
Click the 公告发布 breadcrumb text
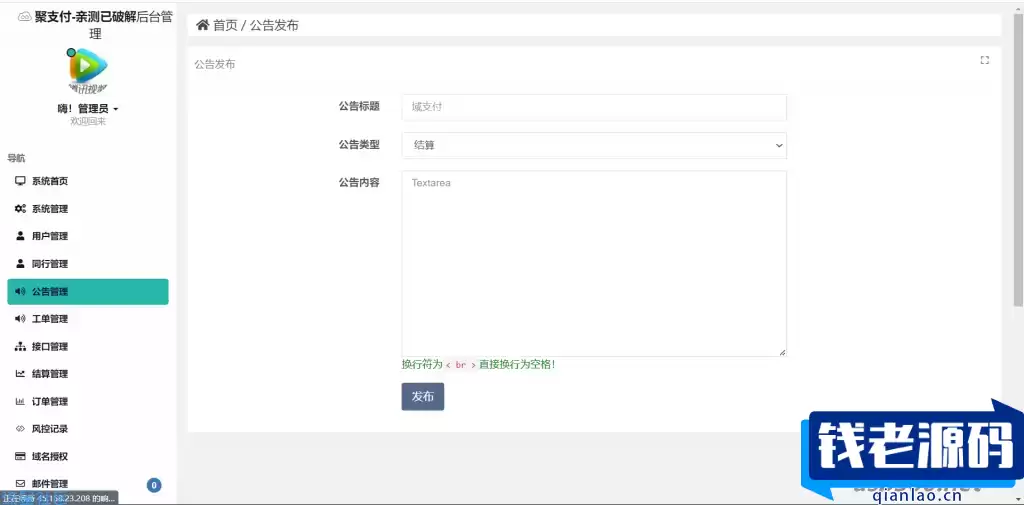click(274, 25)
